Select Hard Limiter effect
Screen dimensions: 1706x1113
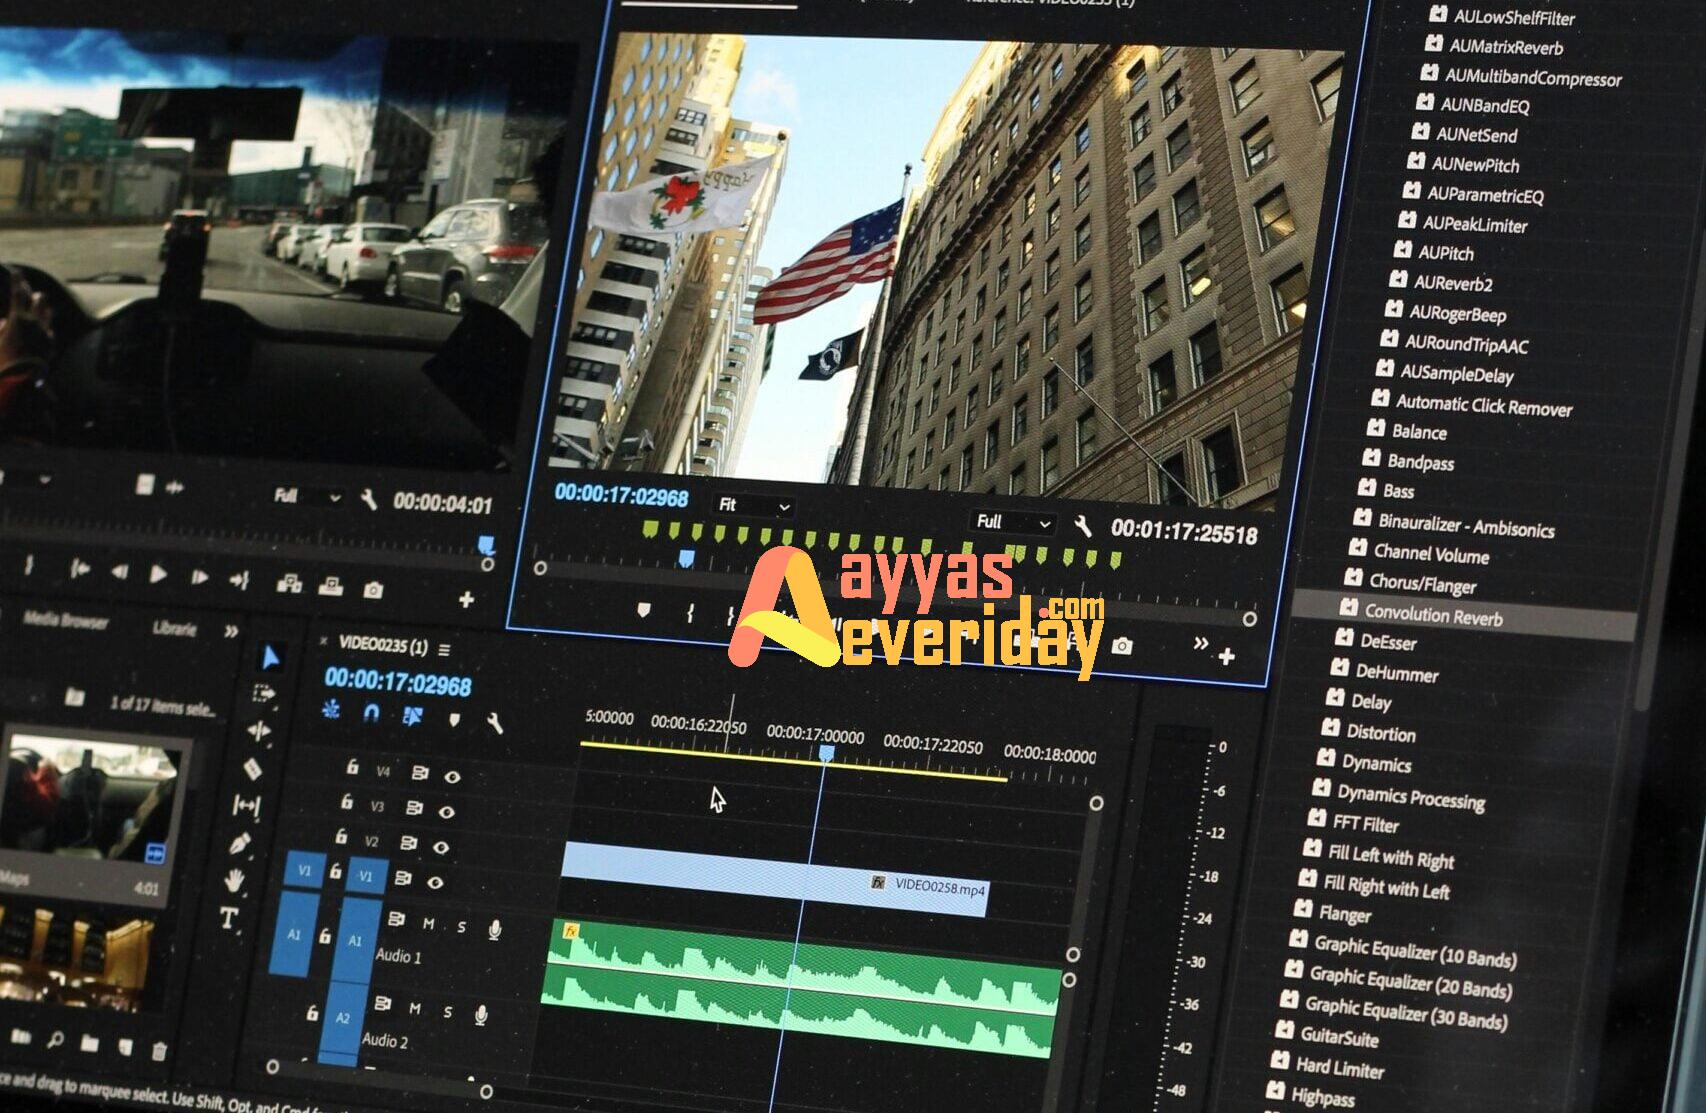pyautogui.click(x=1339, y=1067)
